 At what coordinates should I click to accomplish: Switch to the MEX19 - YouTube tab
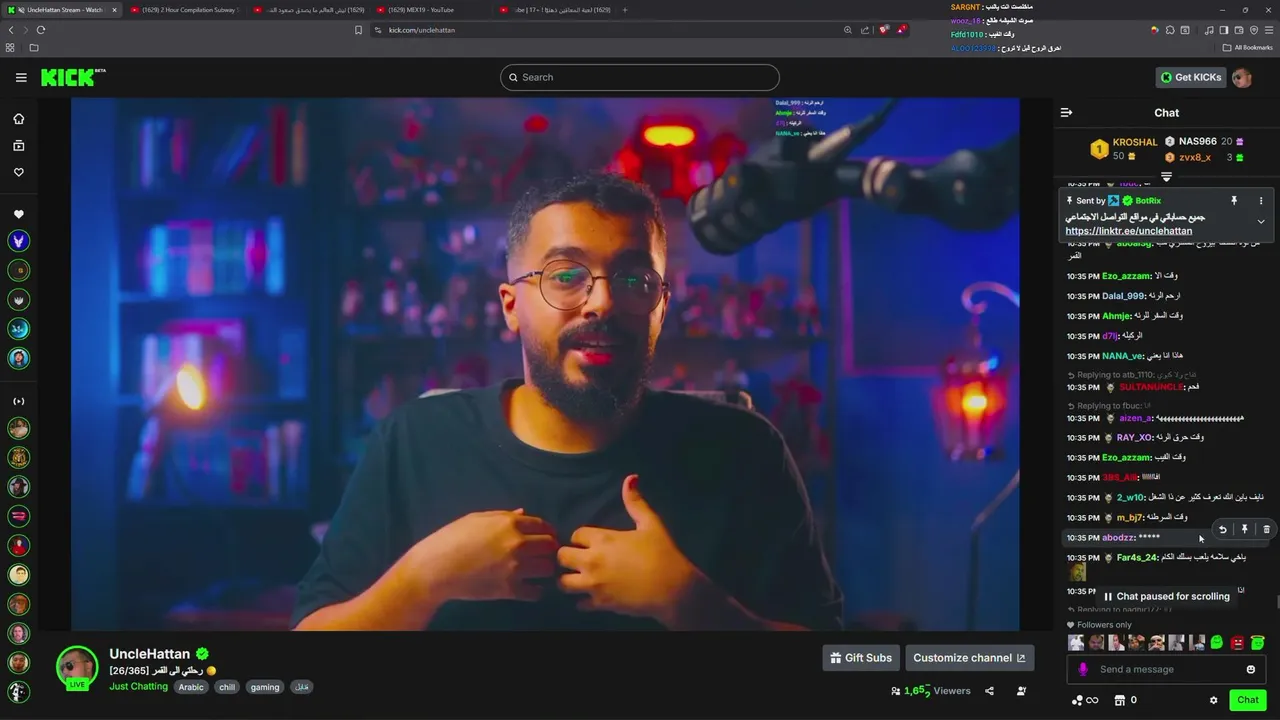[430, 10]
